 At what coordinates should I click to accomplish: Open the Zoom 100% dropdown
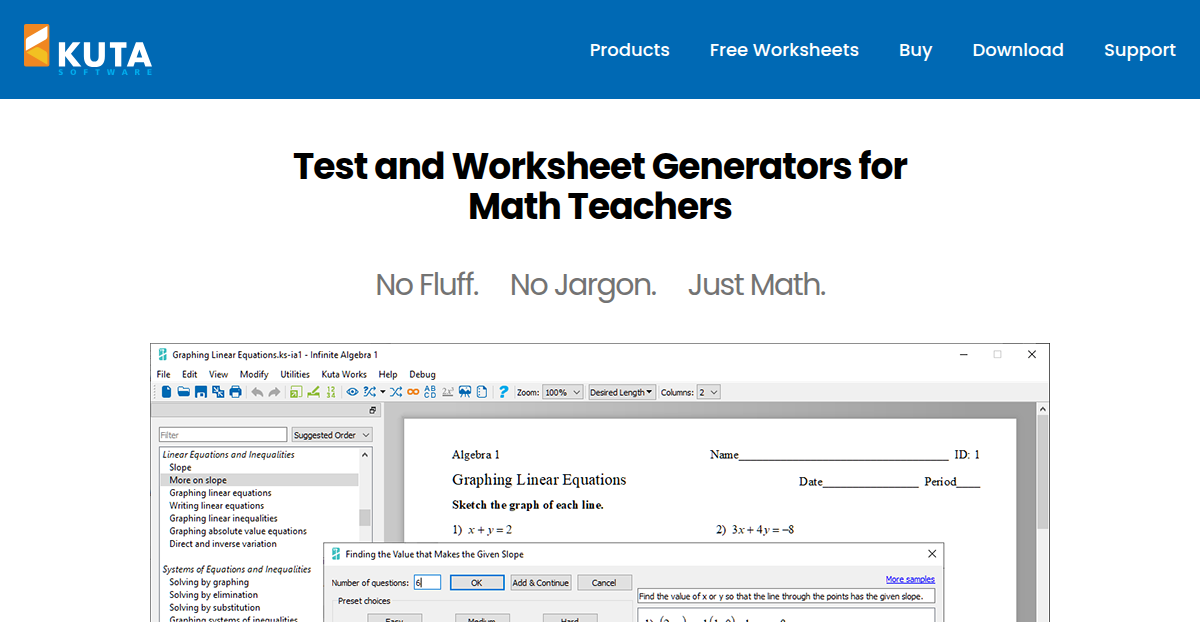click(562, 393)
